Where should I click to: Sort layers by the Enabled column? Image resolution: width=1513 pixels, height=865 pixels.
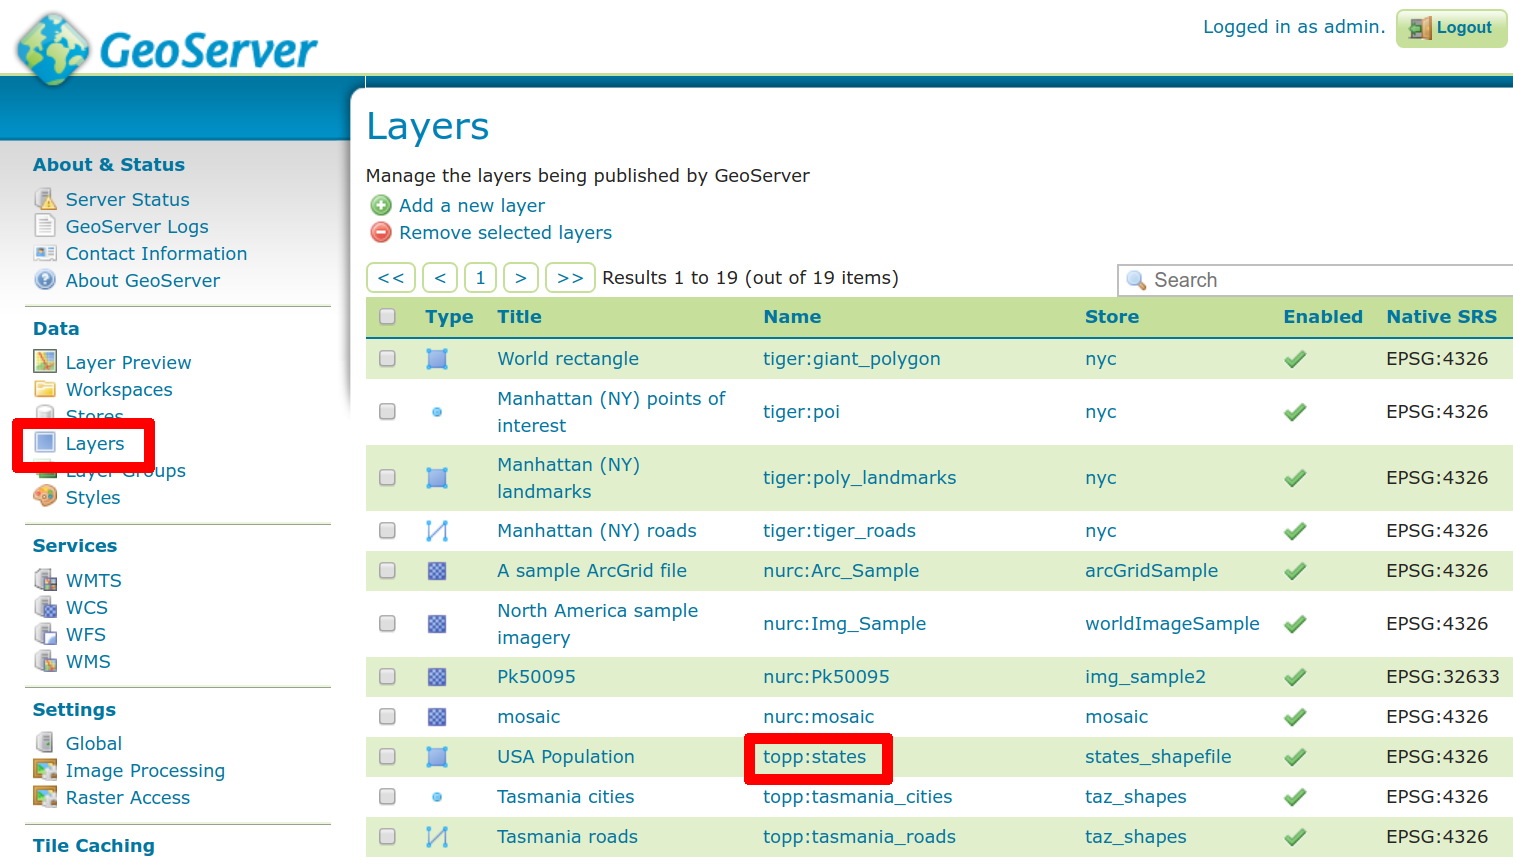1323,317
